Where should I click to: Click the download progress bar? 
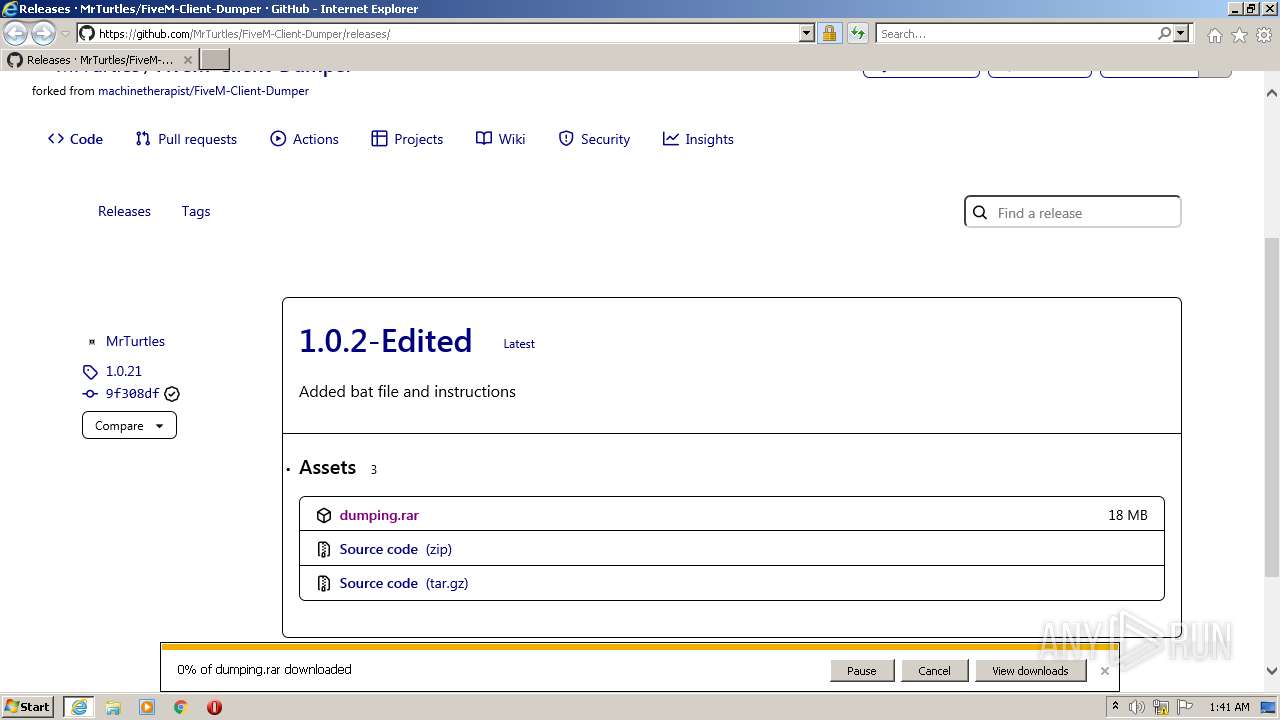click(639, 647)
